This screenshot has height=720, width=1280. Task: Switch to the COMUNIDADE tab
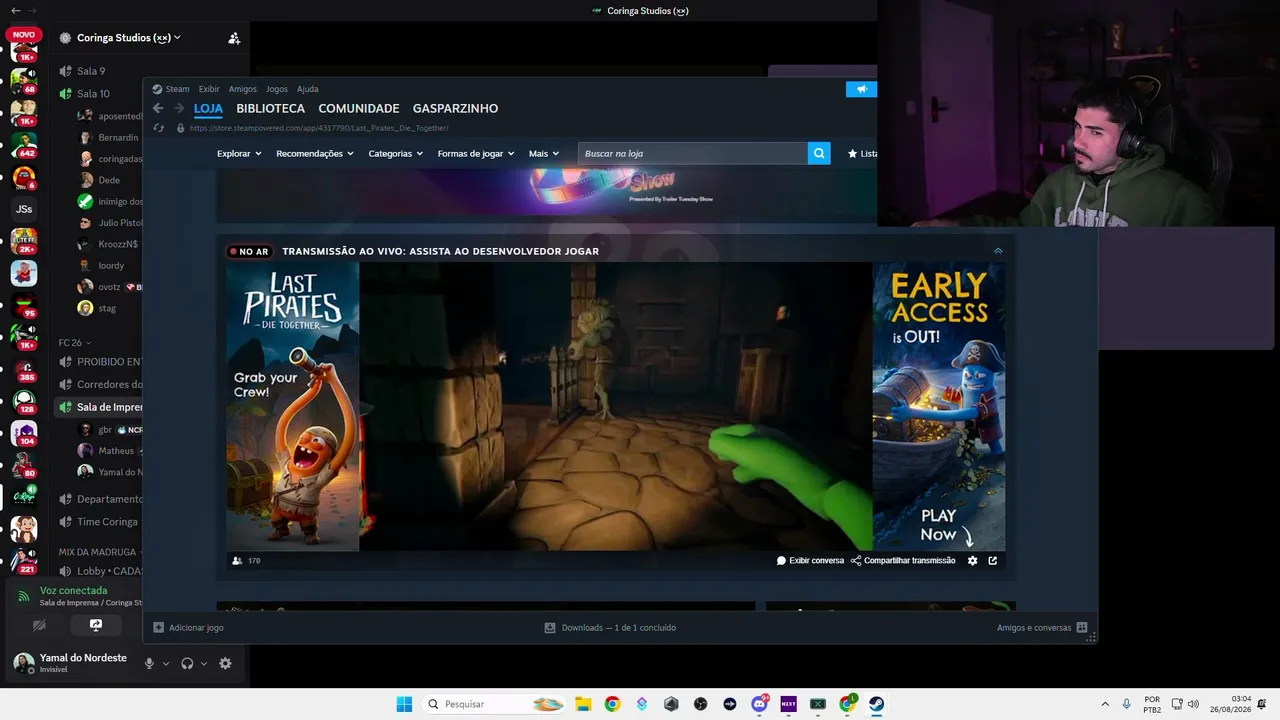(x=359, y=108)
